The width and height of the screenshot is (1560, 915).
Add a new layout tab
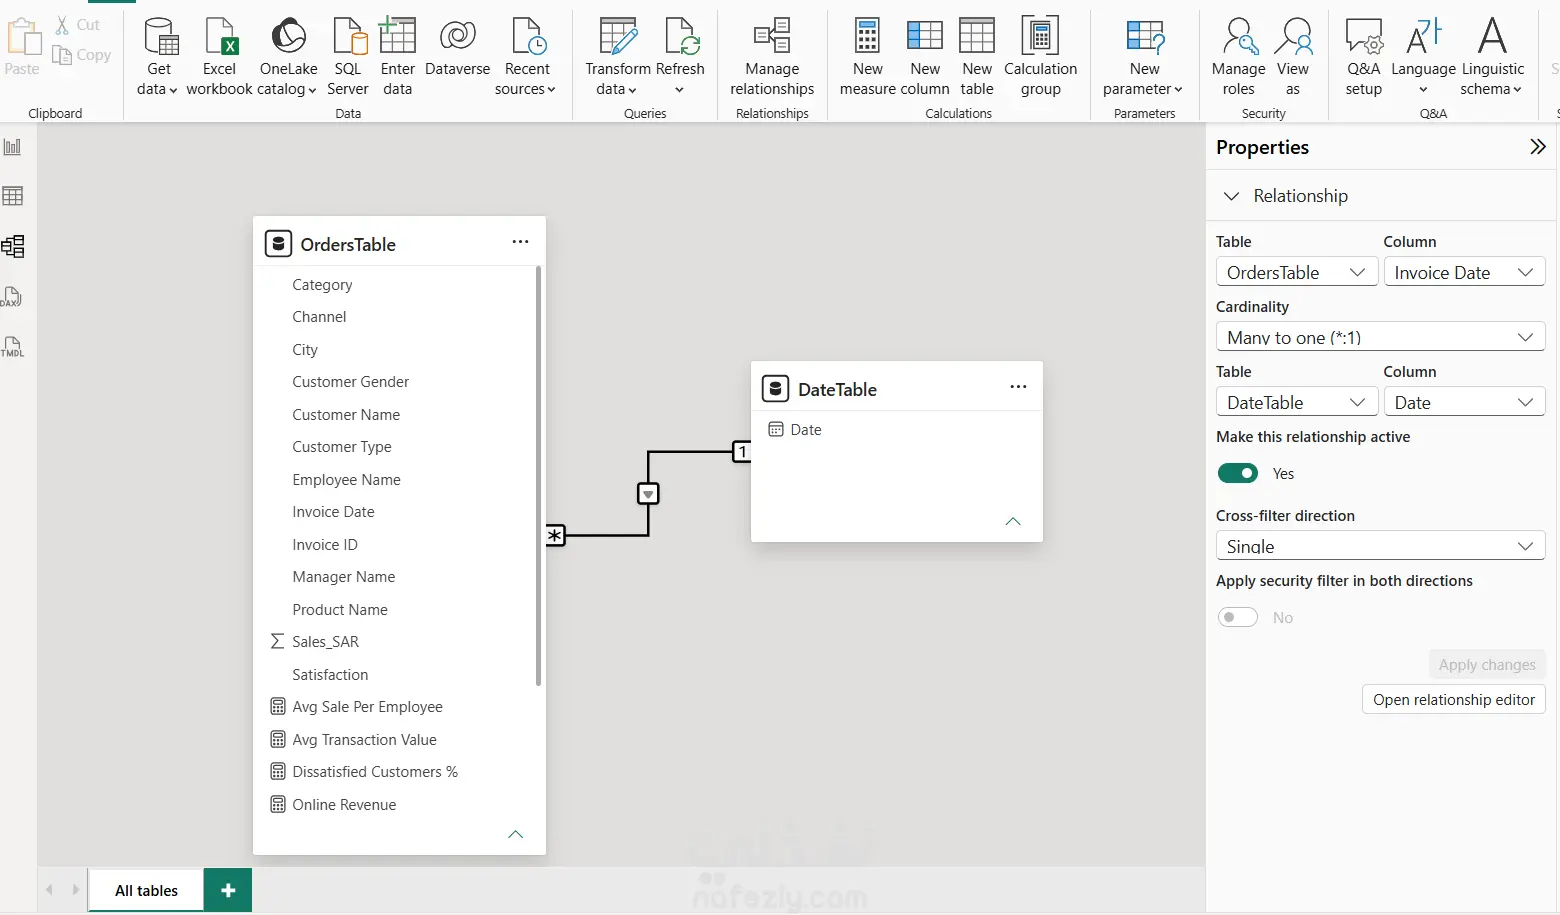pos(228,890)
